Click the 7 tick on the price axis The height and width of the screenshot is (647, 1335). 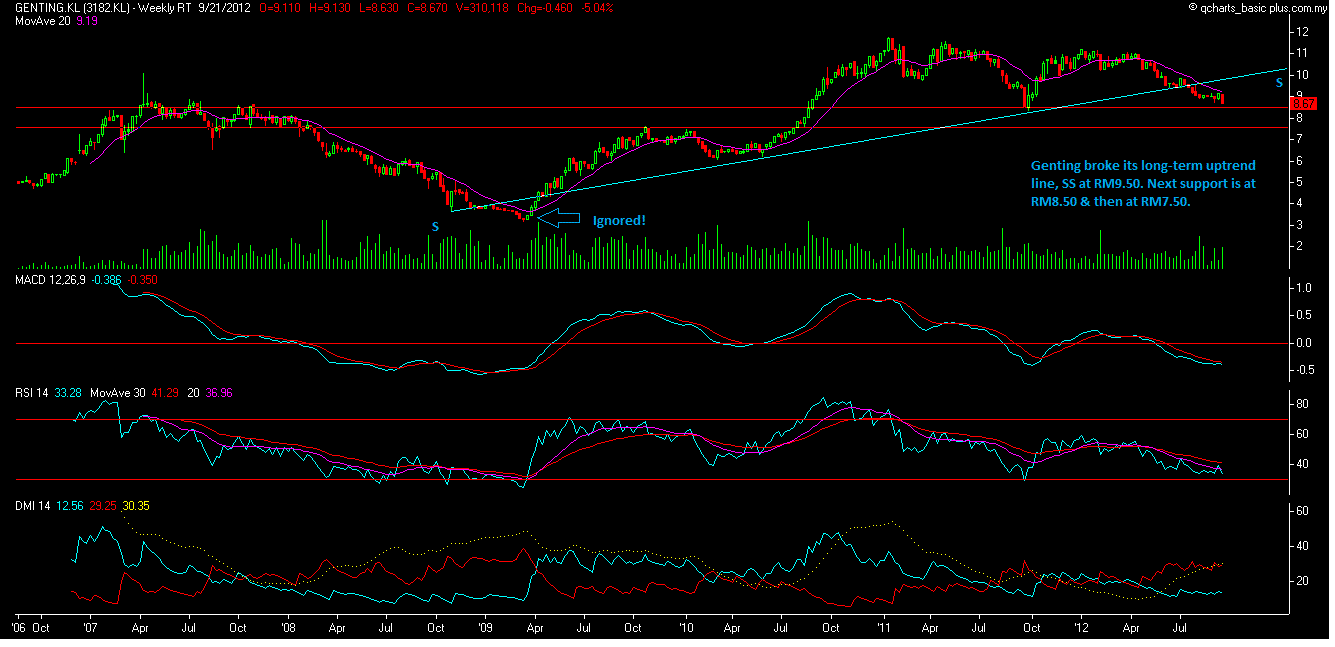(x=1301, y=139)
